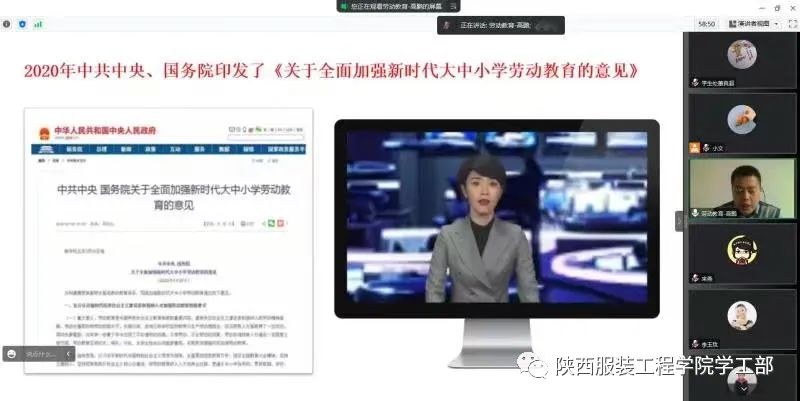Screen dimensions: 800x401
Task: Click the icon right of the sharing notice
Action: (452, 7)
